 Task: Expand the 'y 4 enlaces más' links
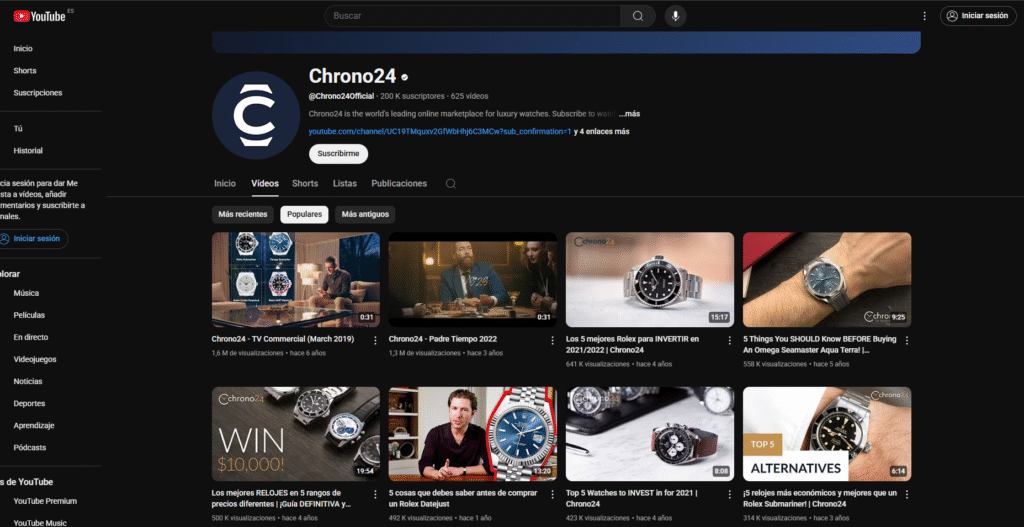tap(602, 131)
